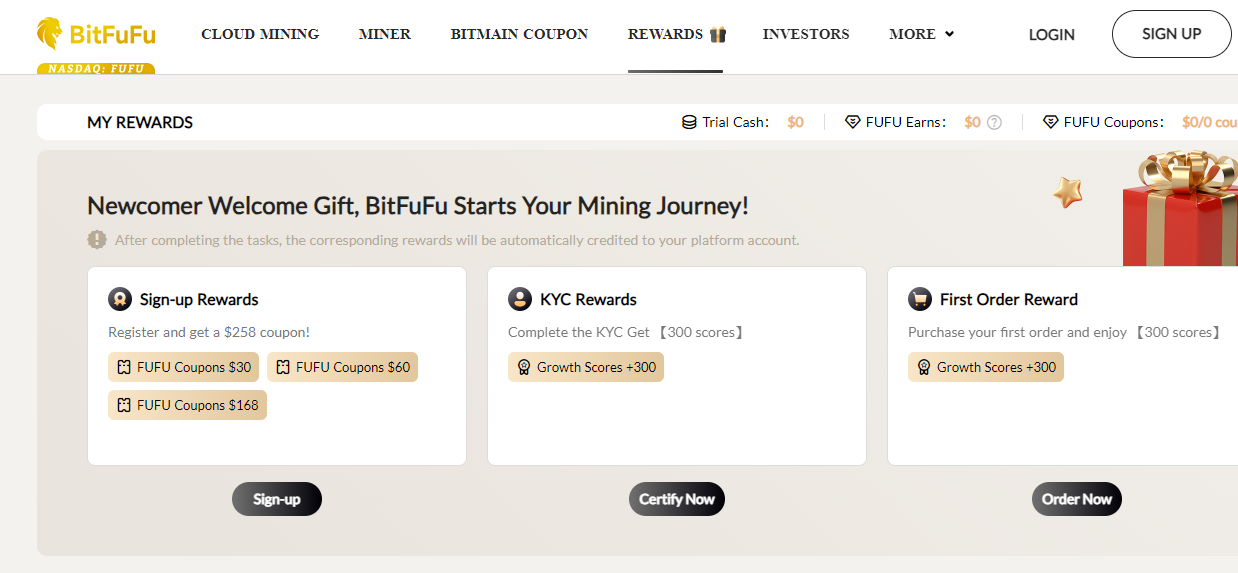Viewport: 1238px width, 573px height.
Task: Click the Trial Cash coin stack icon
Action: pos(689,122)
